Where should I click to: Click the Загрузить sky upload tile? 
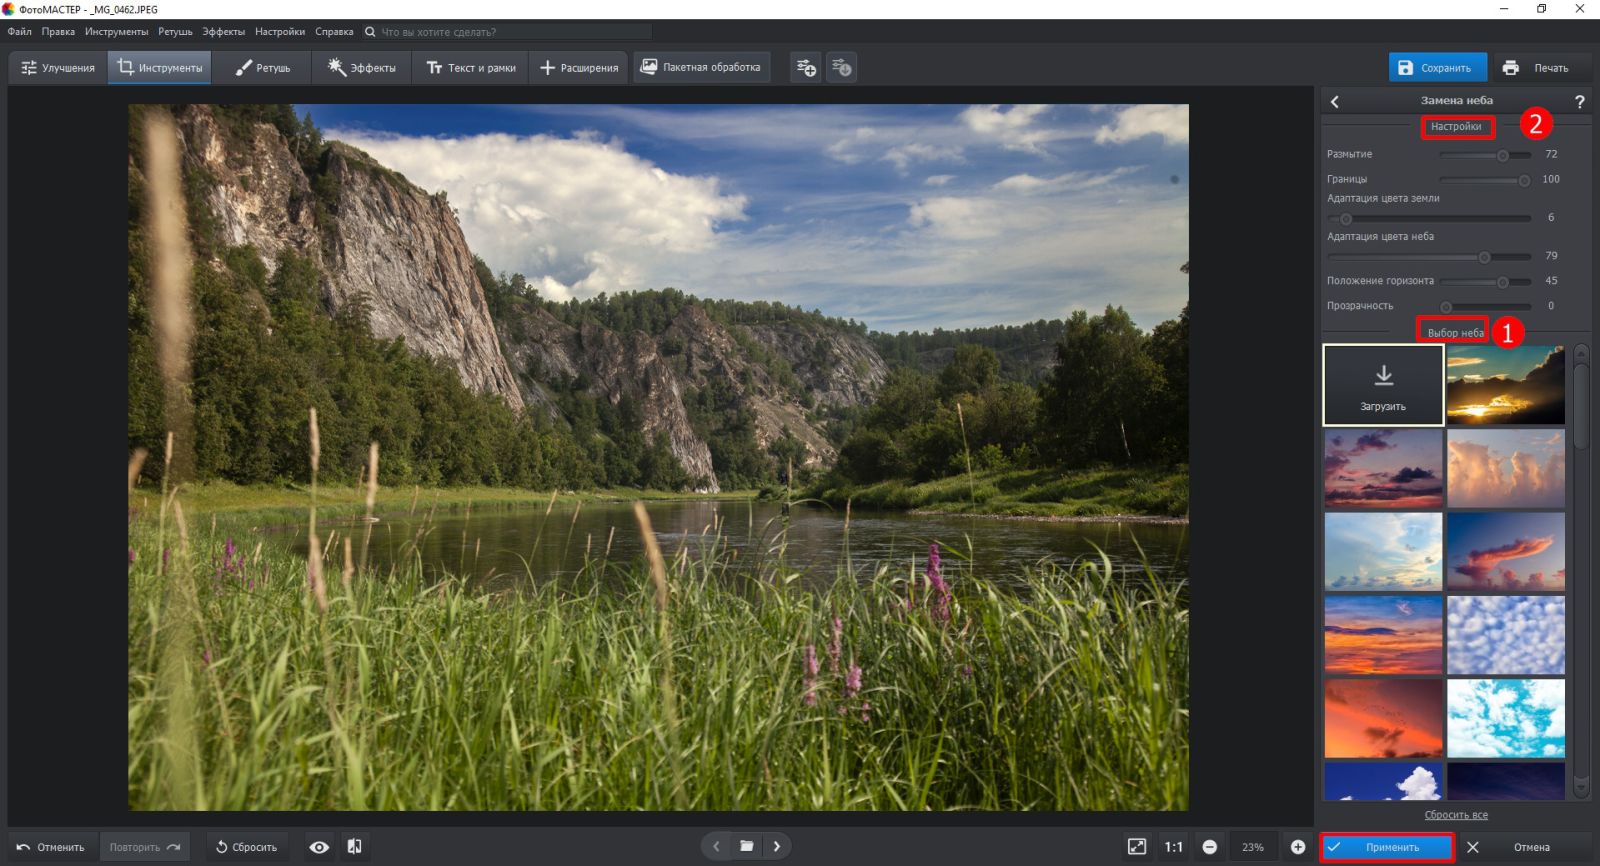coord(1383,385)
